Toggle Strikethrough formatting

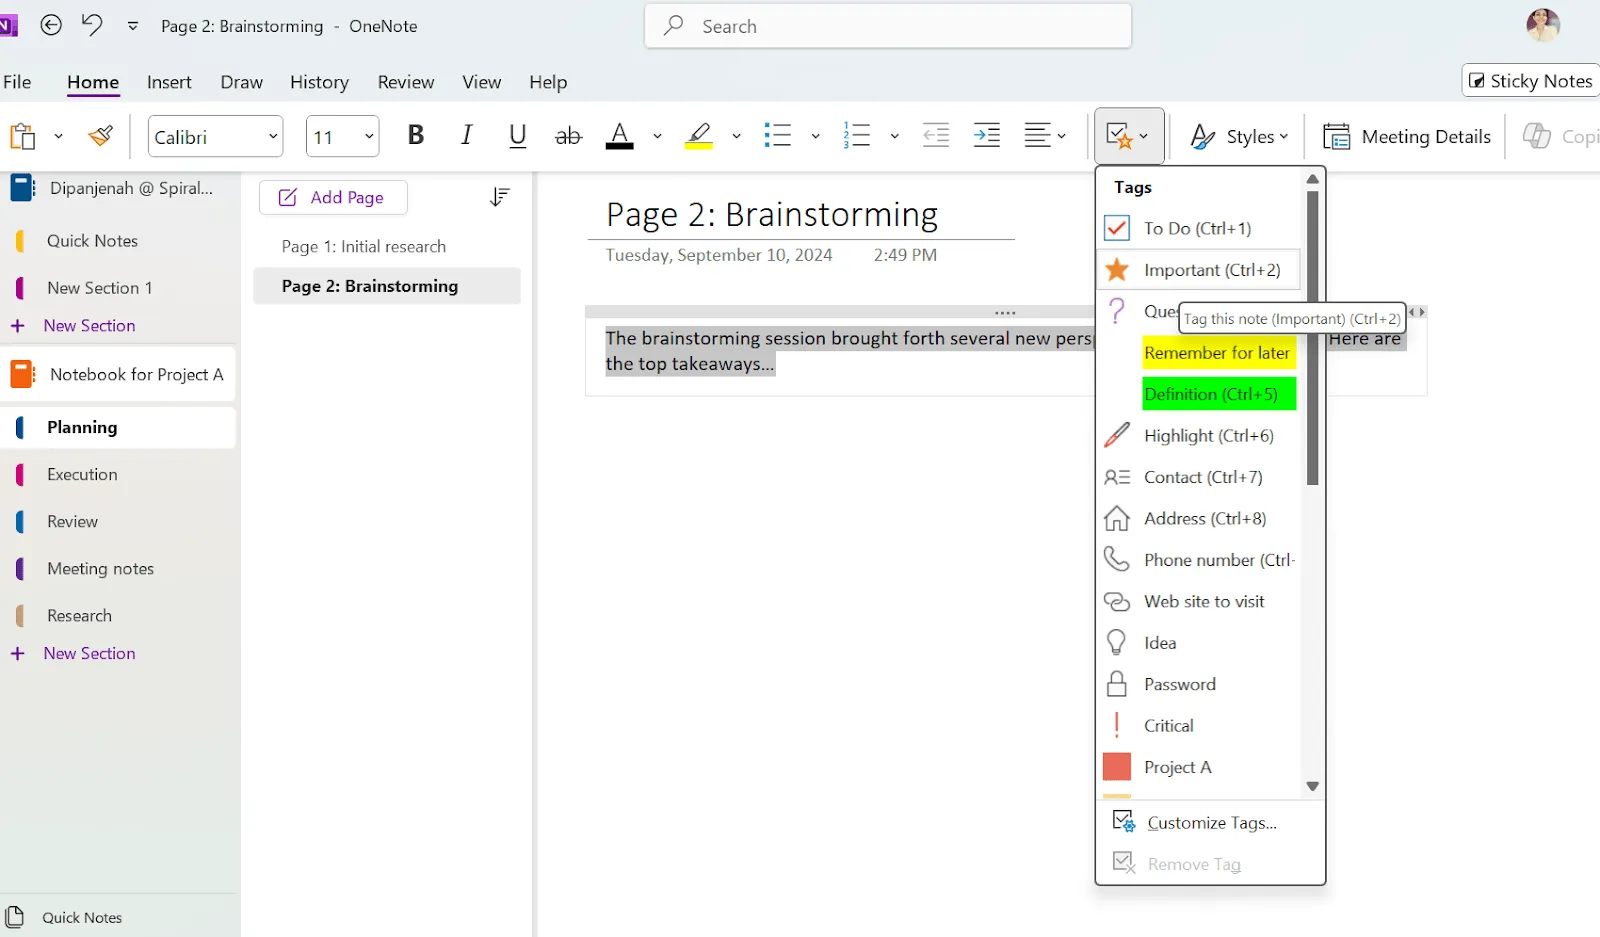568,136
